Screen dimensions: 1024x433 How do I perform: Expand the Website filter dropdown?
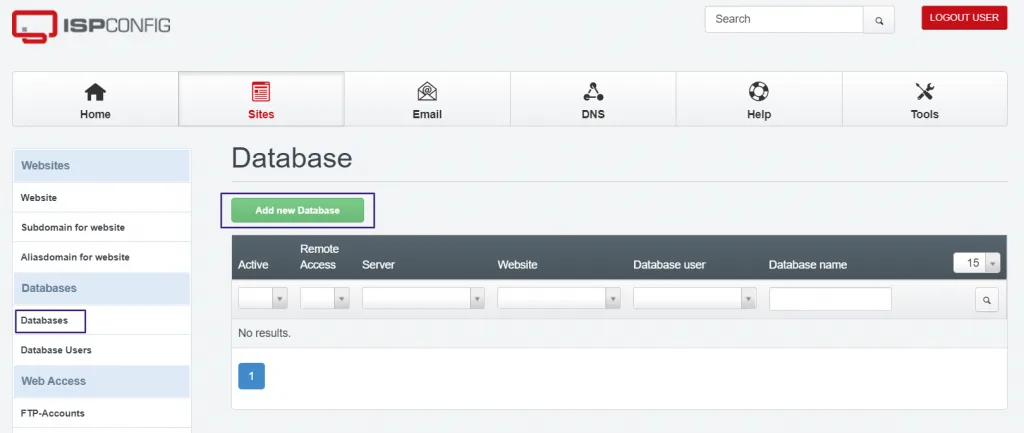pyautogui.click(x=558, y=298)
